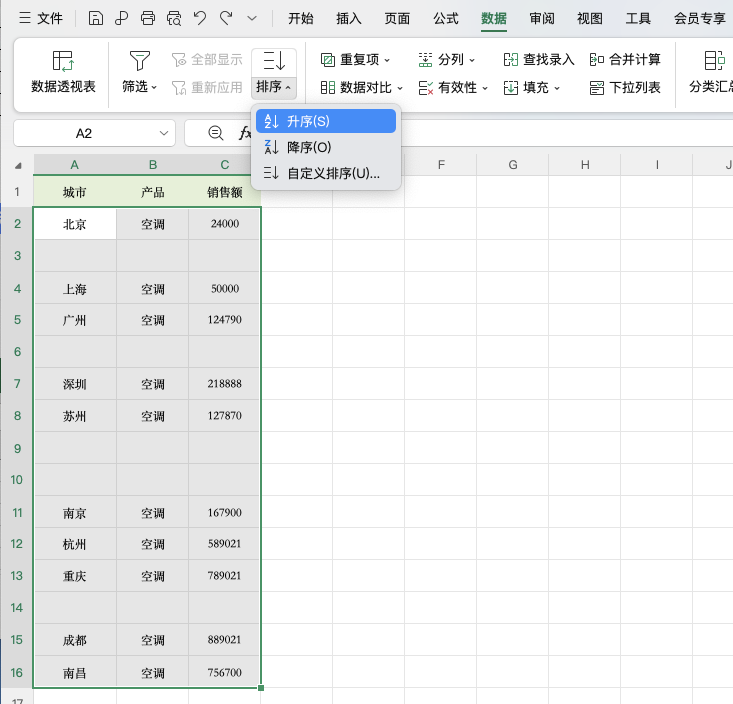Click the select-all corner triangle
733x704 pixels.
coord(18,165)
